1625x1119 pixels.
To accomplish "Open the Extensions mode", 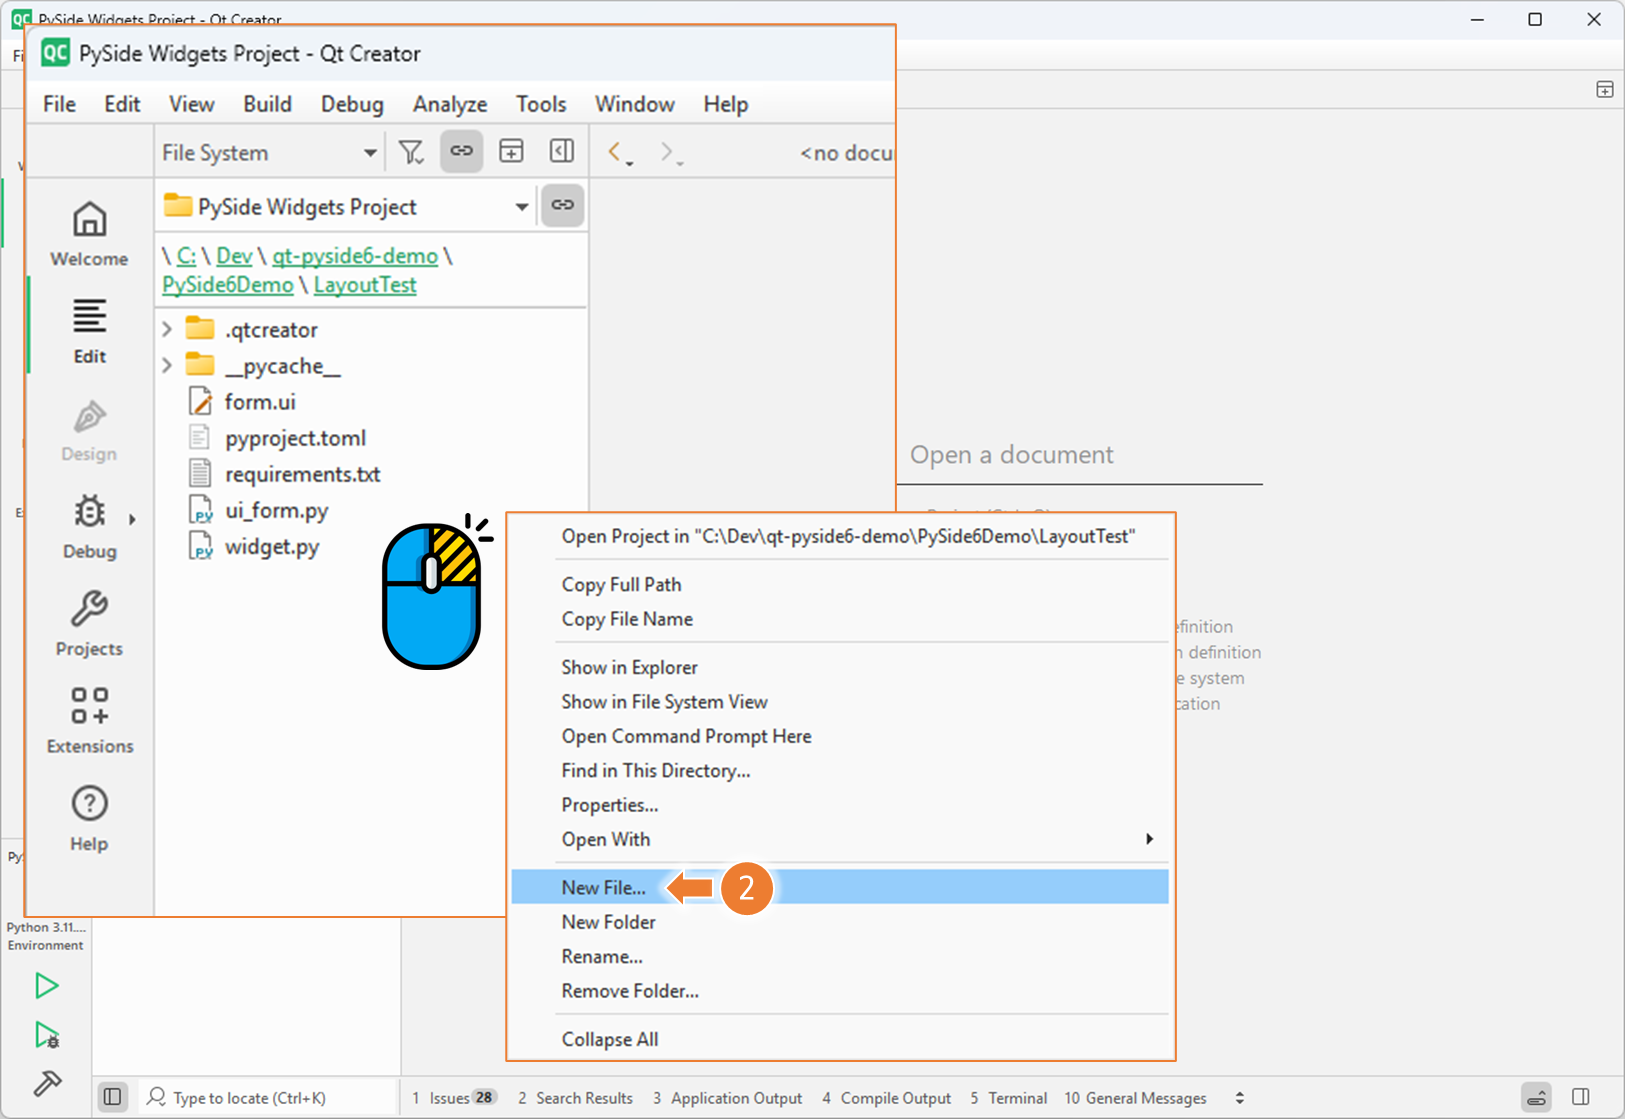I will click(x=89, y=722).
